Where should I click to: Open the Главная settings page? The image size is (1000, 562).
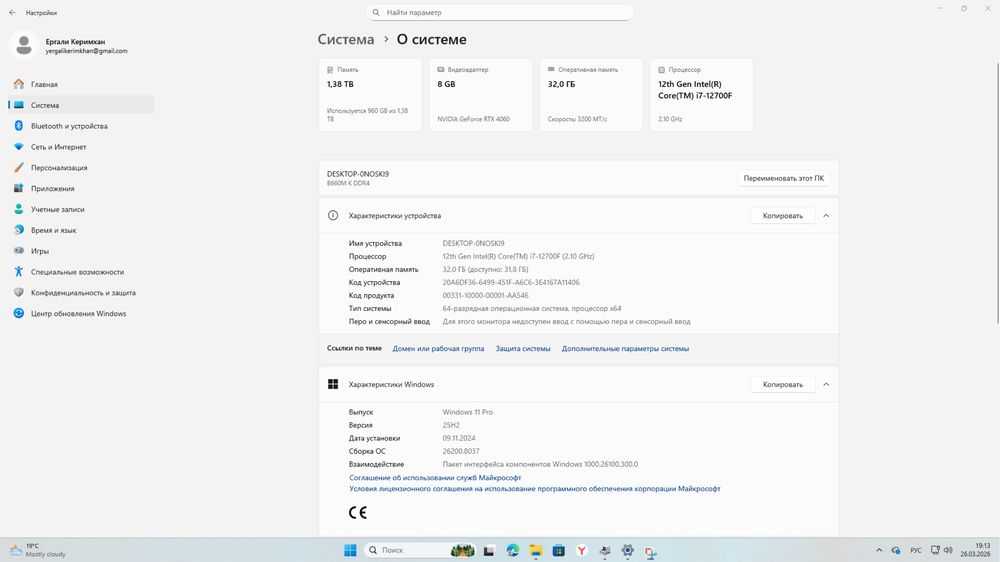pyautogui.click(x=44, y=85)
